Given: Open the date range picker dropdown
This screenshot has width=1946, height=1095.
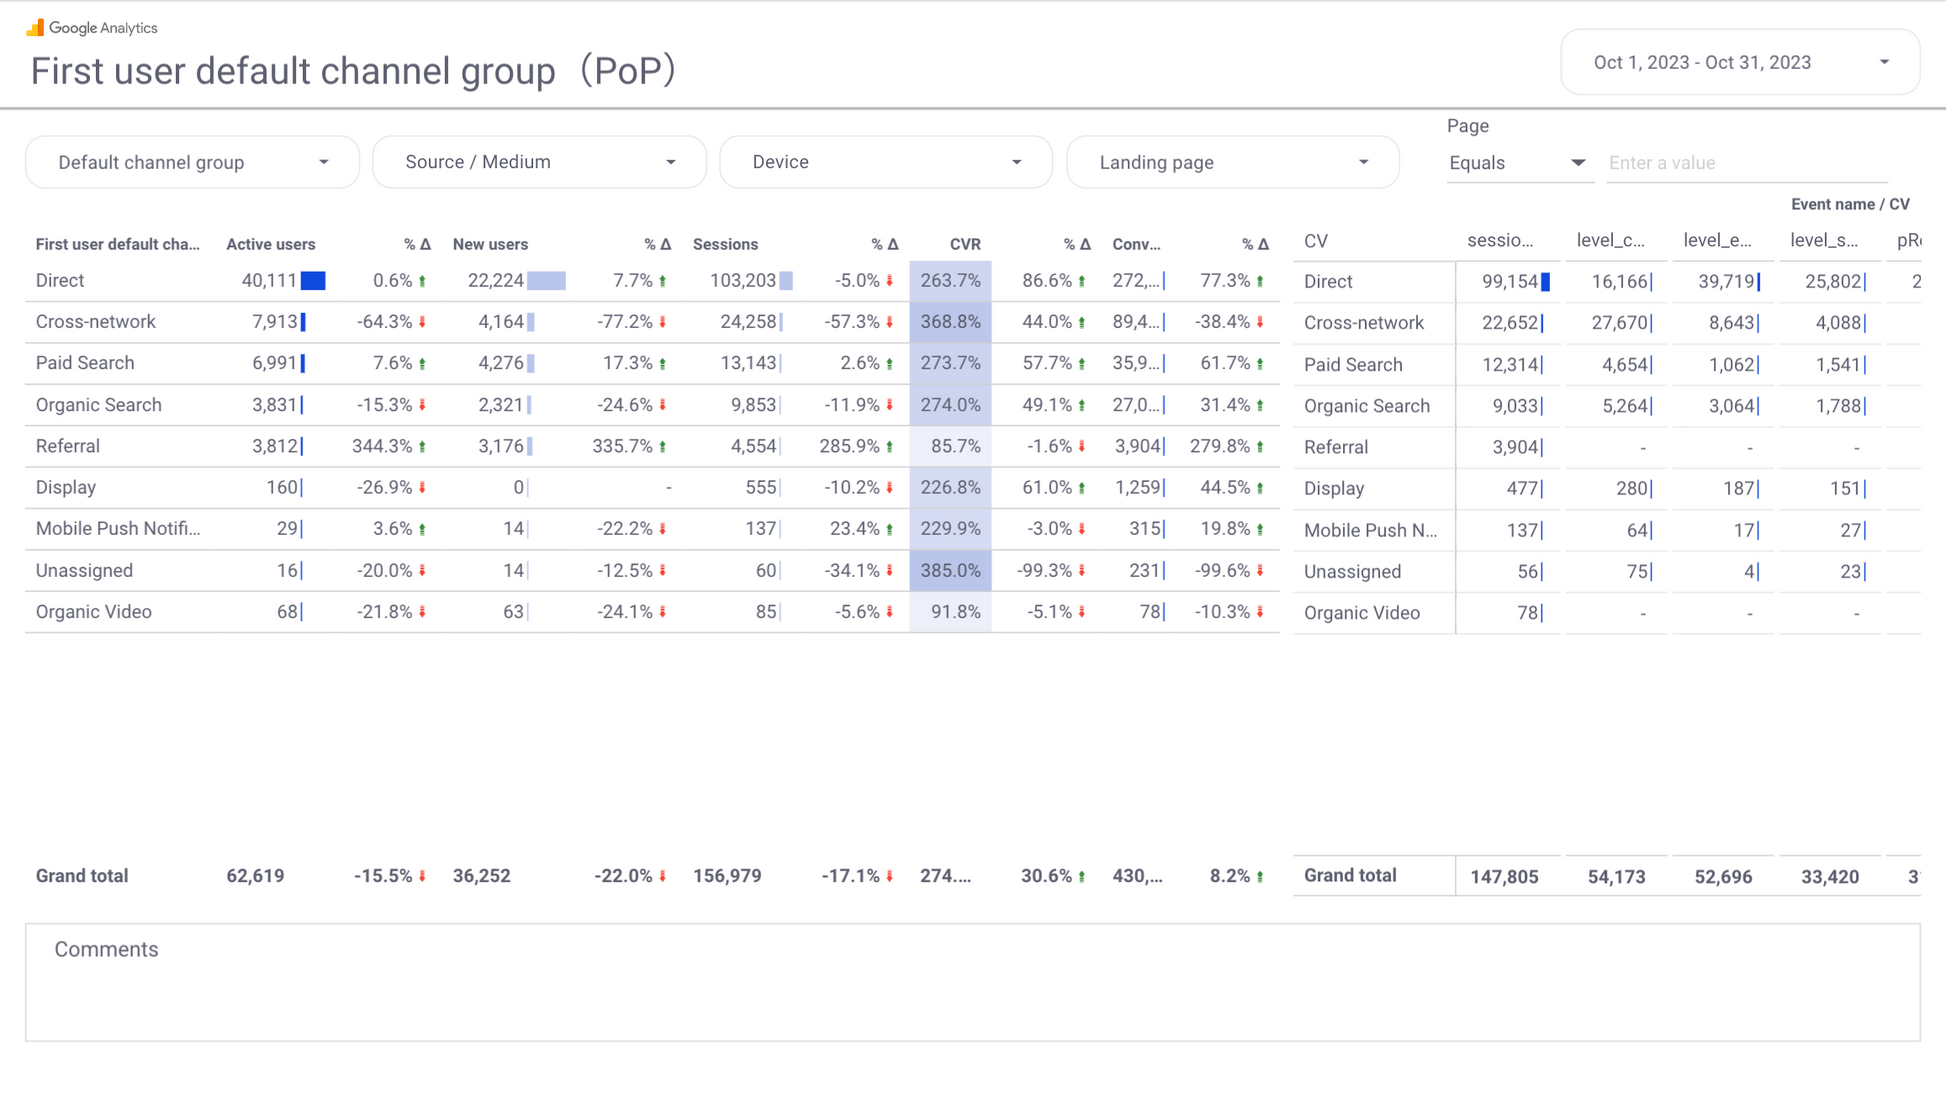Looking at the screenshot, I should (1739, 62).
